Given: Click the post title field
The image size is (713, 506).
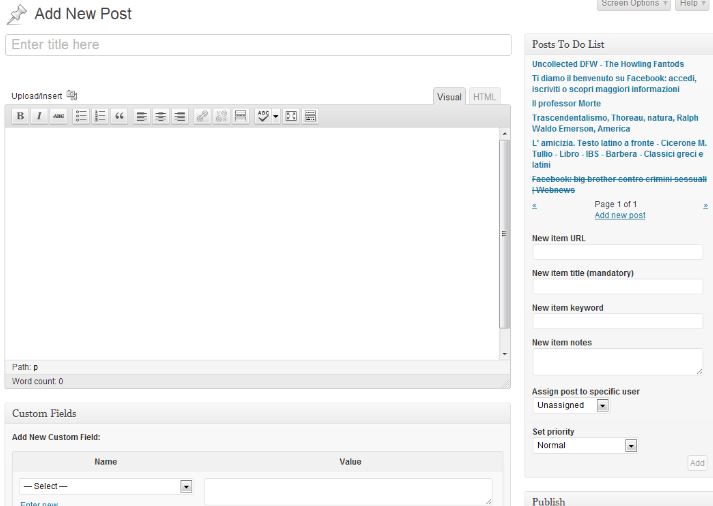Looking at the screenshot, I should [258, 45].
